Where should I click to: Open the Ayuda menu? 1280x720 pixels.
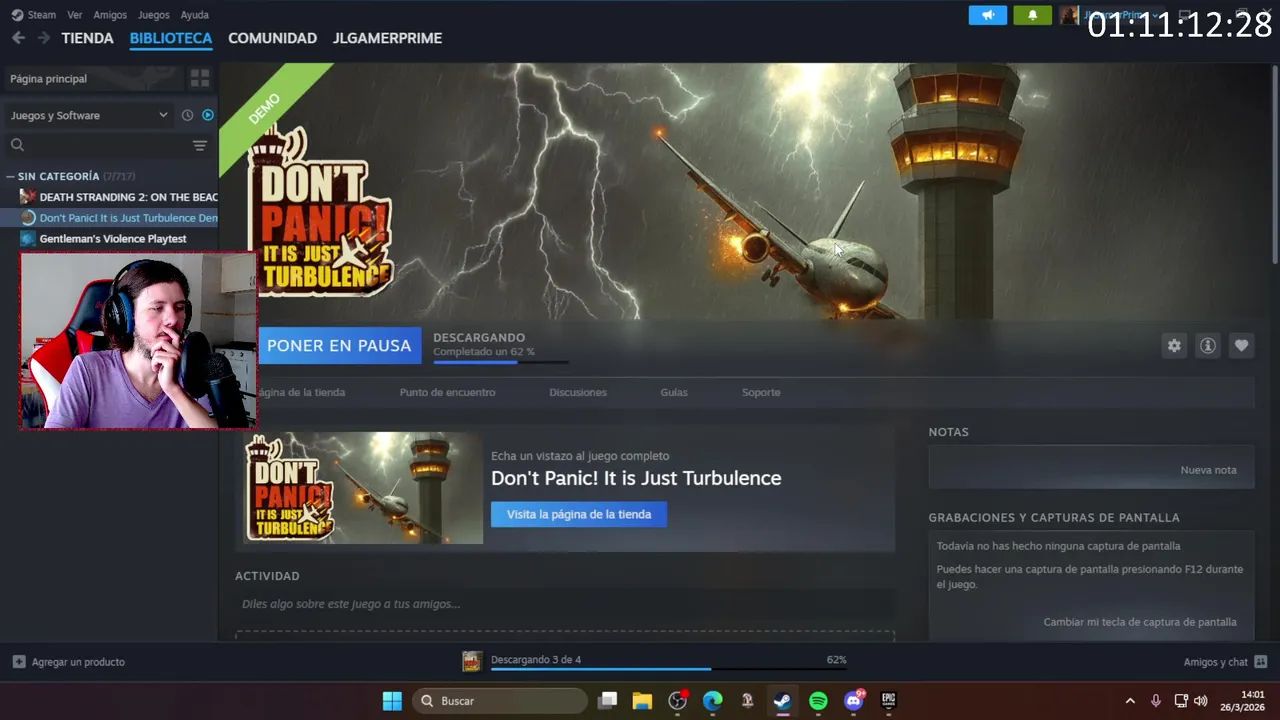click(194, 15)
